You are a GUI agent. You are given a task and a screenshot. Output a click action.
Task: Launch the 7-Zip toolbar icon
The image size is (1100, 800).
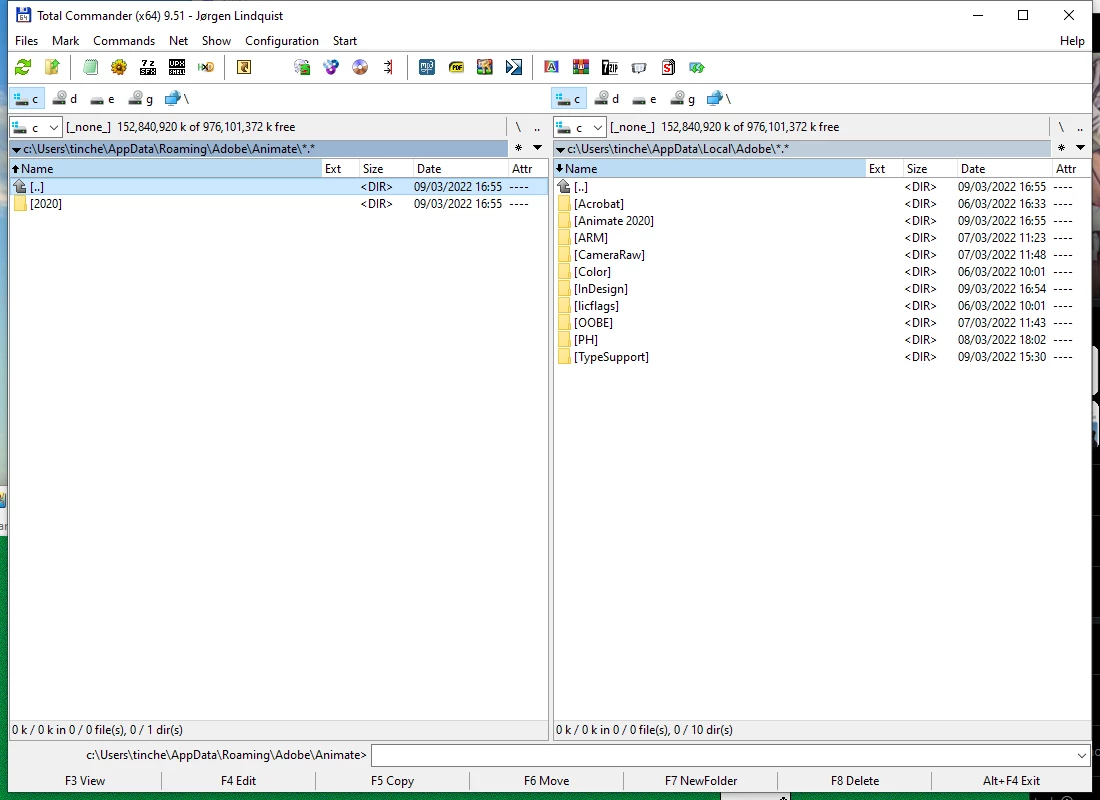pos(610,67)
